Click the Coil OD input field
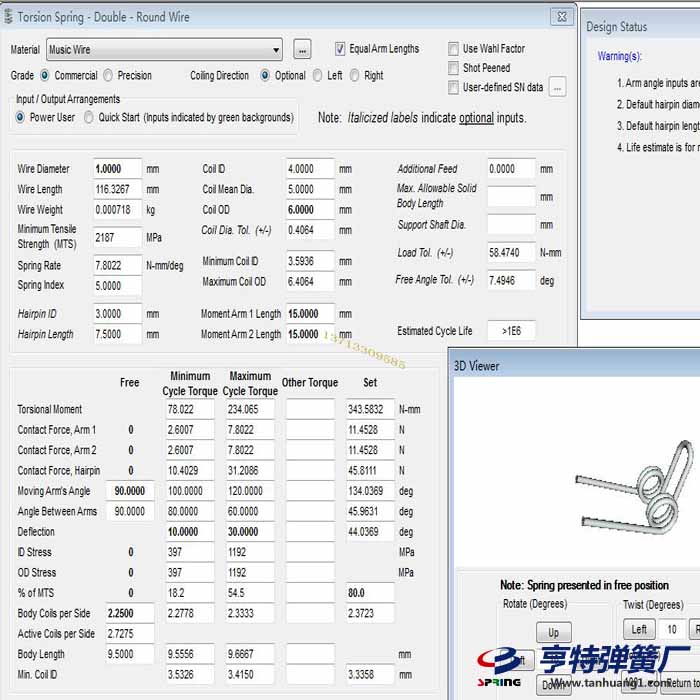This screenshot has height=700, width=700. tap(310, 210)
